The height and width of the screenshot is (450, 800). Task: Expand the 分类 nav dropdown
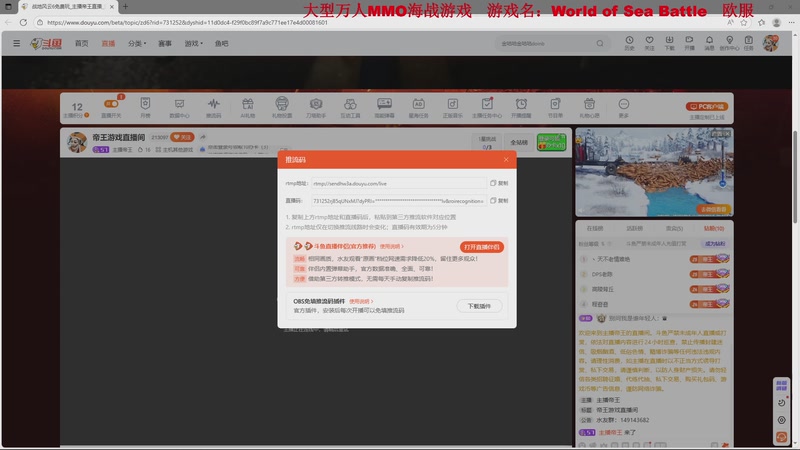tap(137, 43)
